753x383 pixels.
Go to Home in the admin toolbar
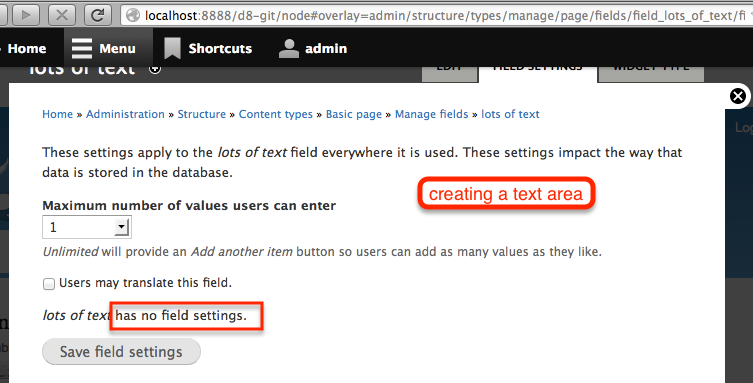tap(26, 48)
